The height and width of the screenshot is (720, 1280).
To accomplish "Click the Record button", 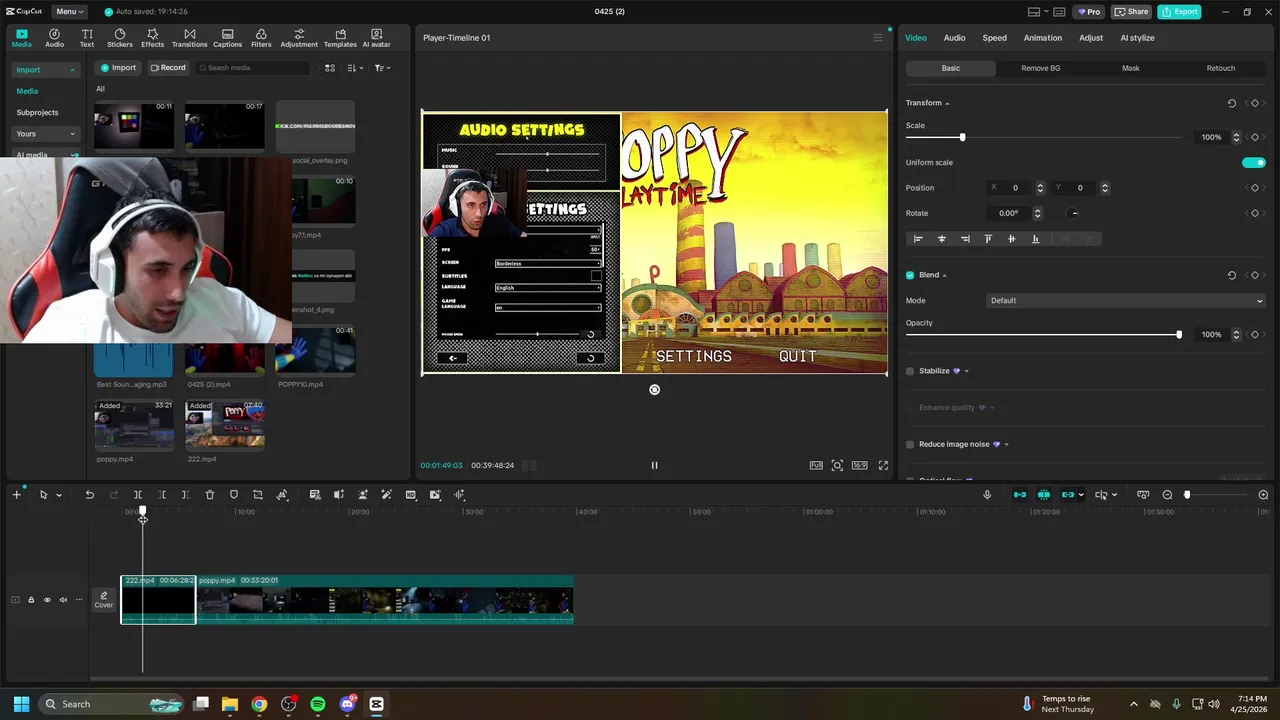I will click(x=167, y=68).
